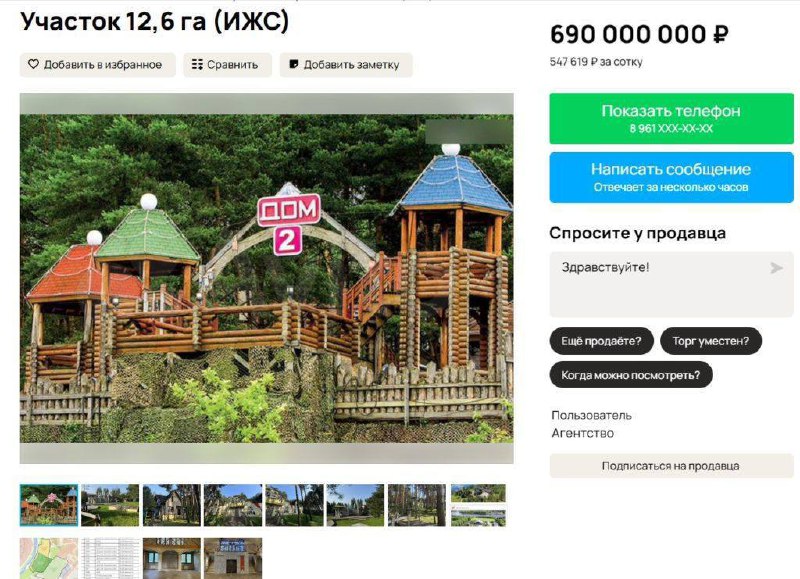Open the fourth house photo thumbnail
This screenshot has height=579, width=800.
[x=233, y=505]
